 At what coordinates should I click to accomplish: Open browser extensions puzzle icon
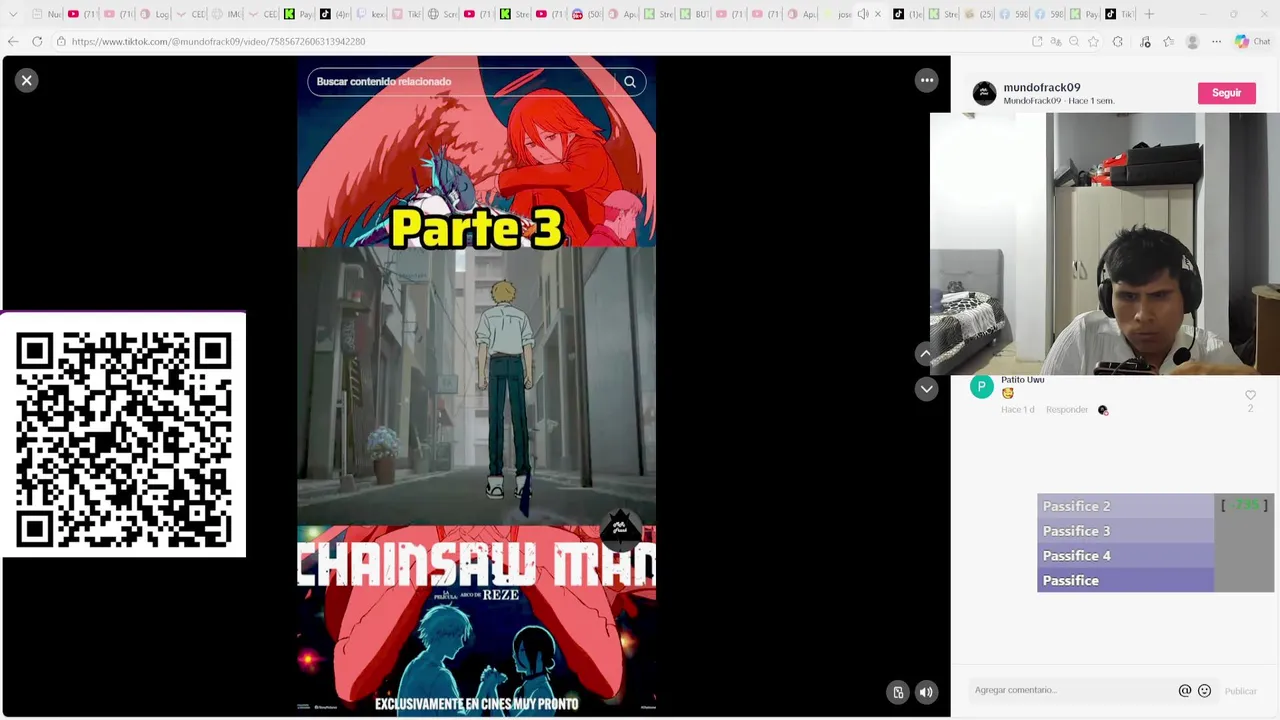point(1117,42)
